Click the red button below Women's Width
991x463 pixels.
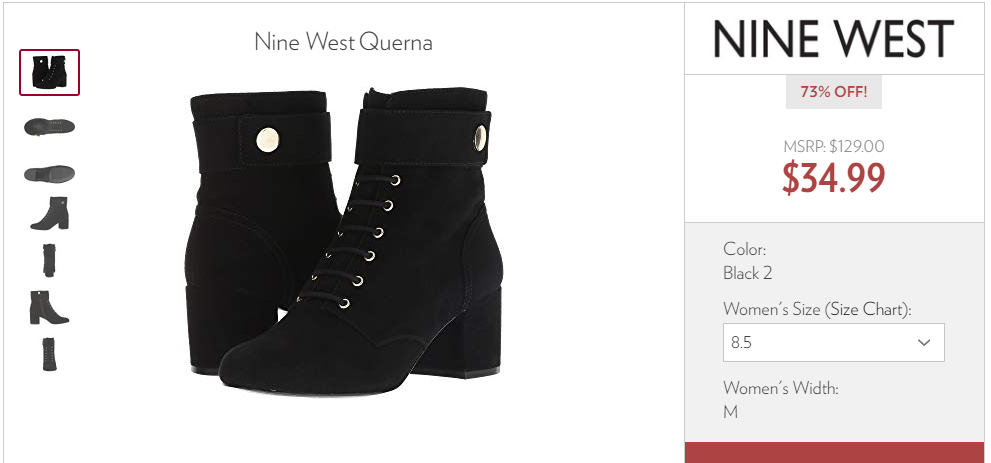(834, 452)
